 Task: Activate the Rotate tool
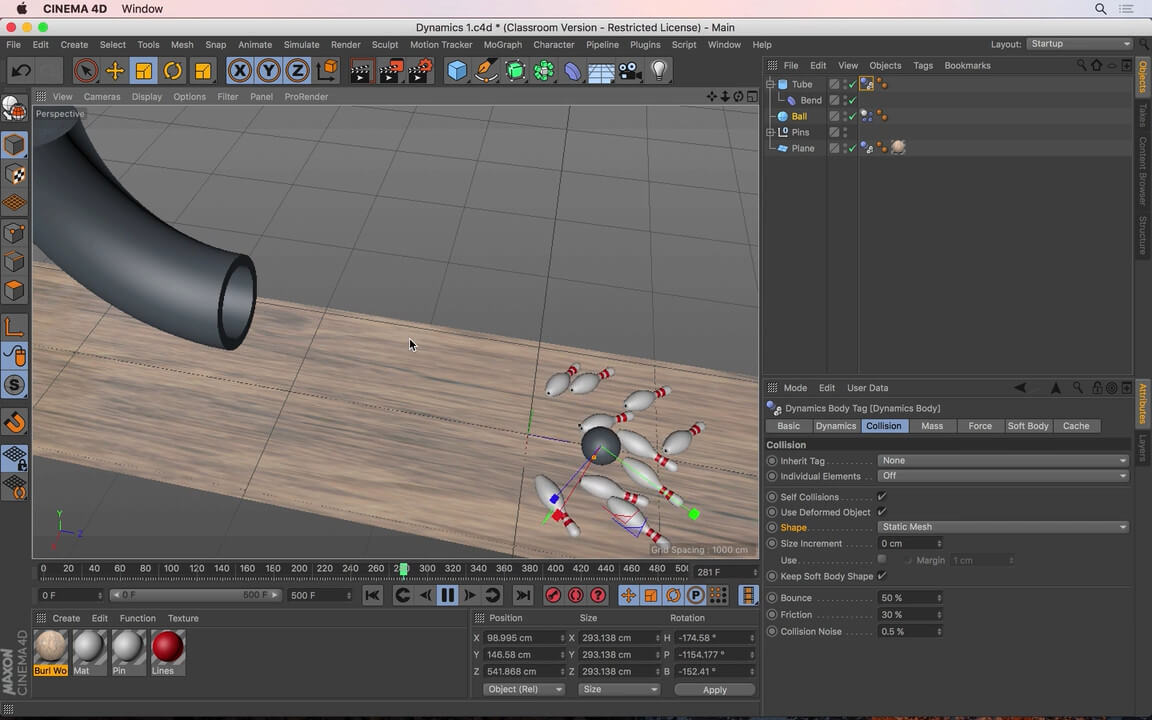[172, 70]
